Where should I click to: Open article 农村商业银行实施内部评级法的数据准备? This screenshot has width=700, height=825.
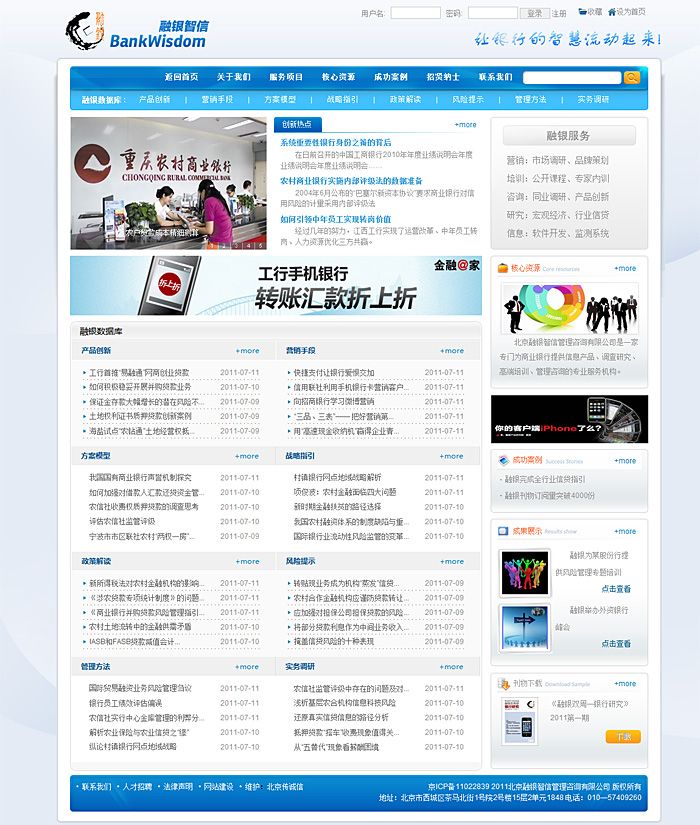pyautogui.click(x=351, y=180)
